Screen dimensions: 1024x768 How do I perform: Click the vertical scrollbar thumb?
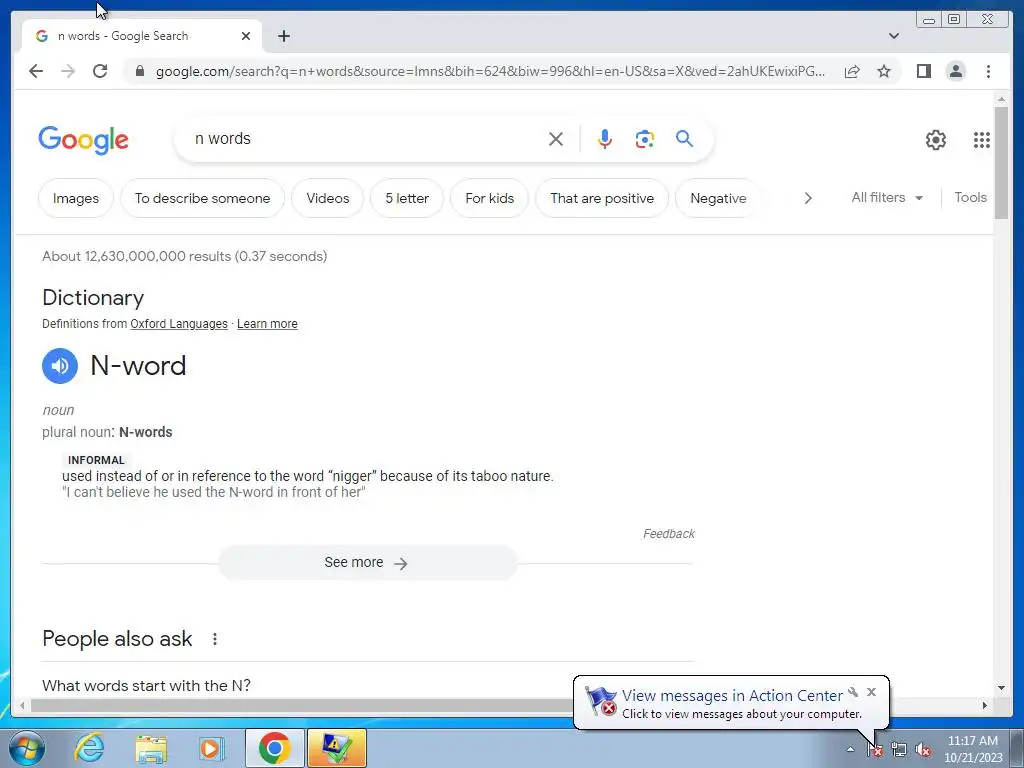[1001, 163]
